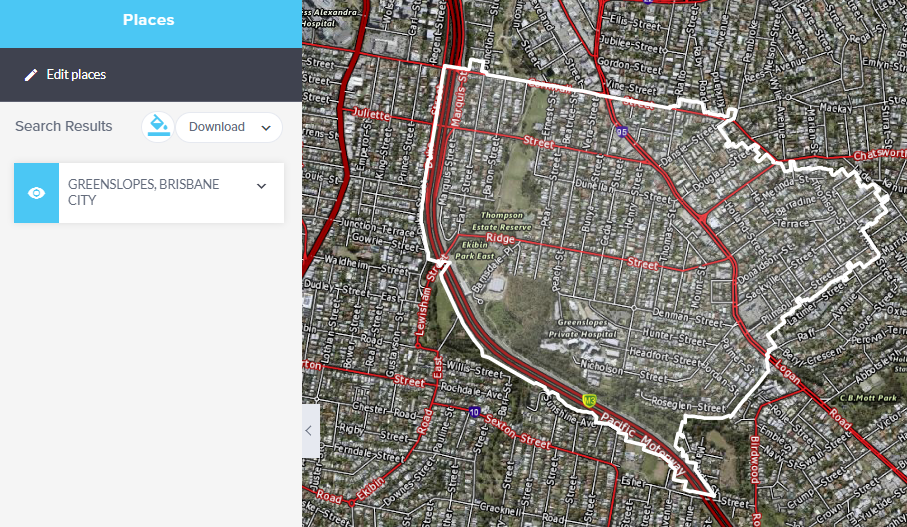Click the route 95 shield marker

tap(623, 132)
